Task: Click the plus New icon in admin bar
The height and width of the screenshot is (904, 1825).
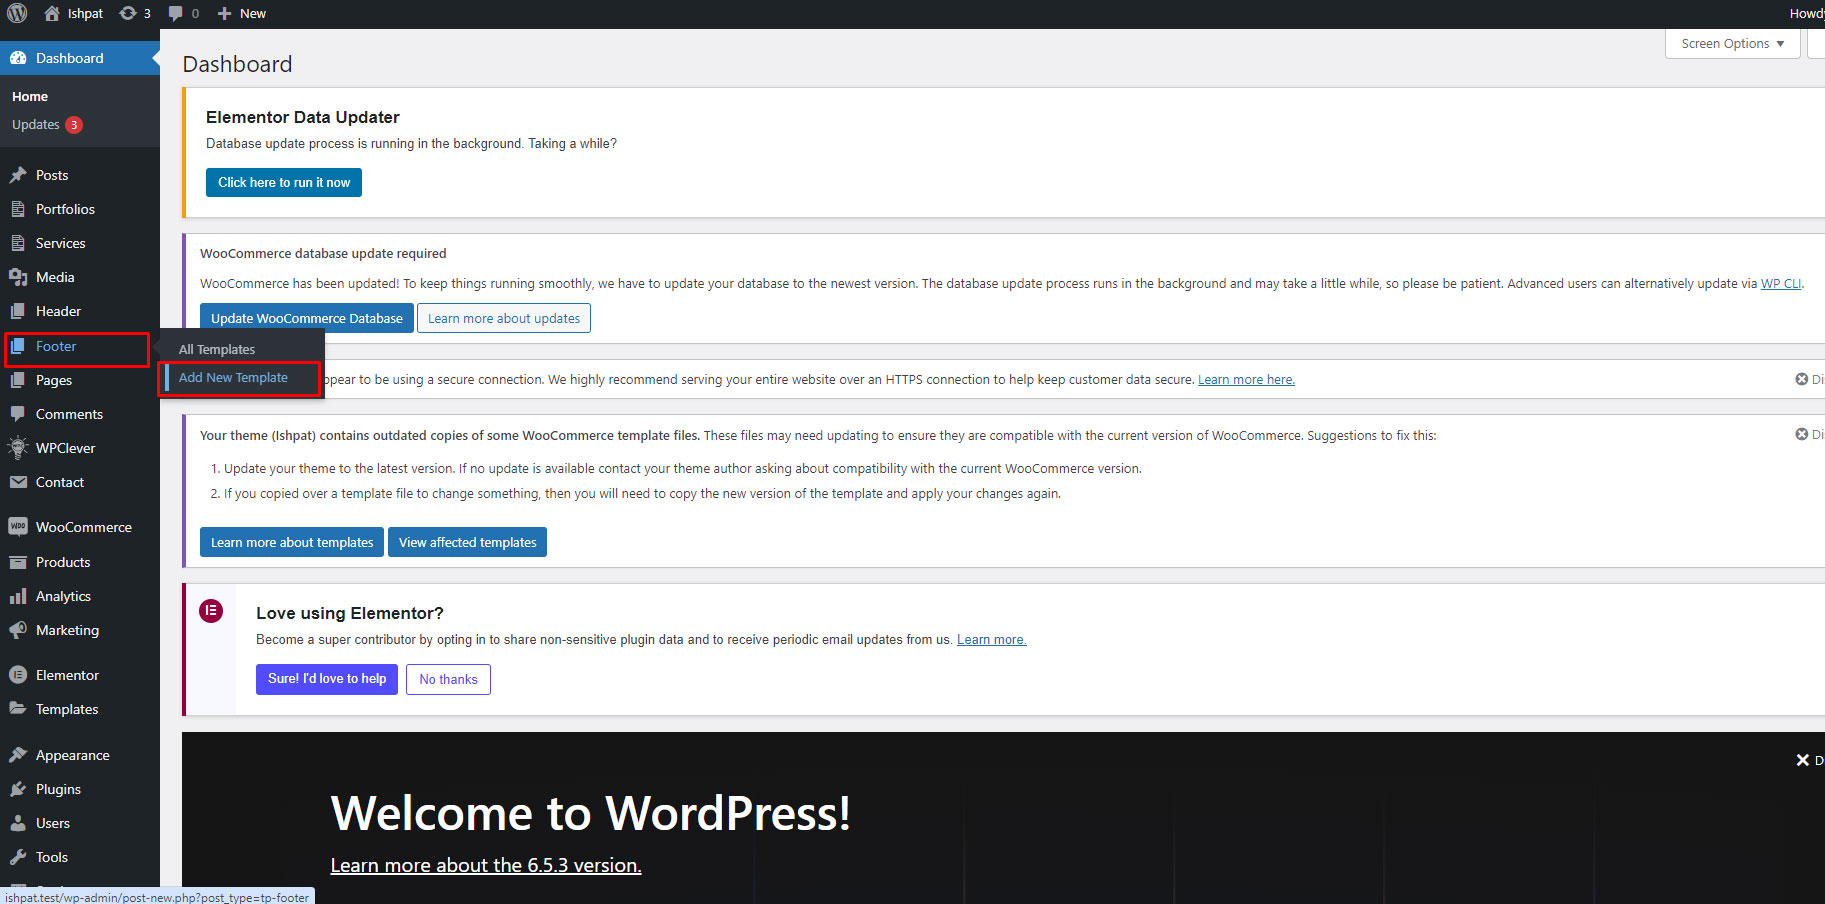Action: pos(224,13)
